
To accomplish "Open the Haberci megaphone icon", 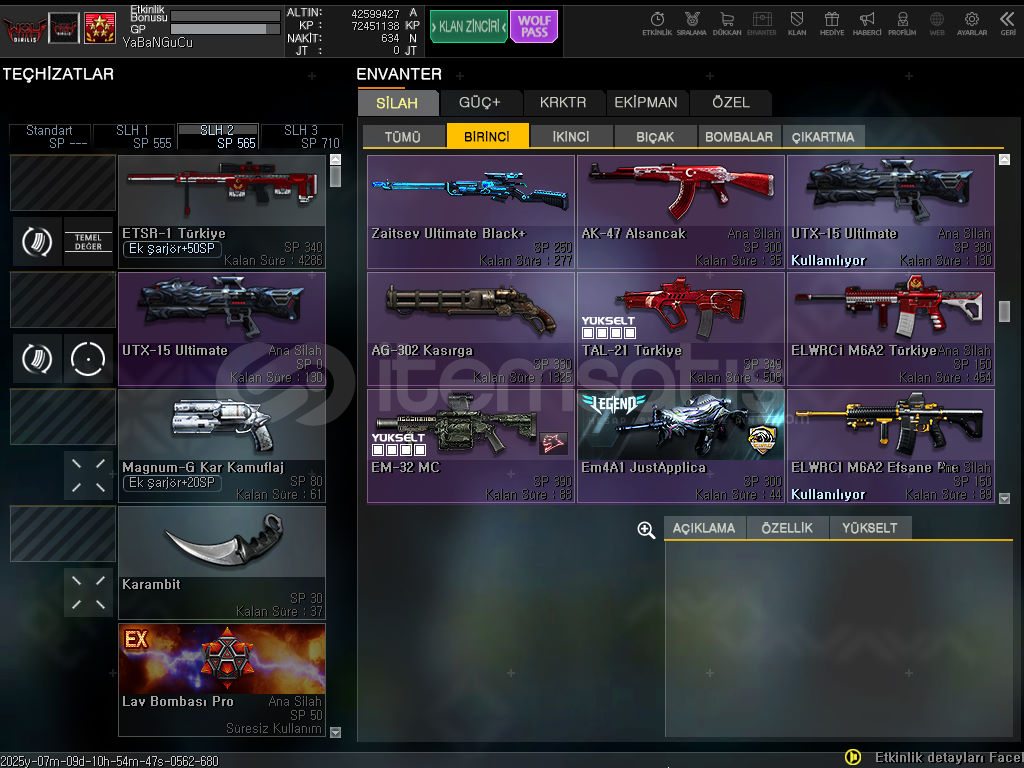I will coord(867,23).
